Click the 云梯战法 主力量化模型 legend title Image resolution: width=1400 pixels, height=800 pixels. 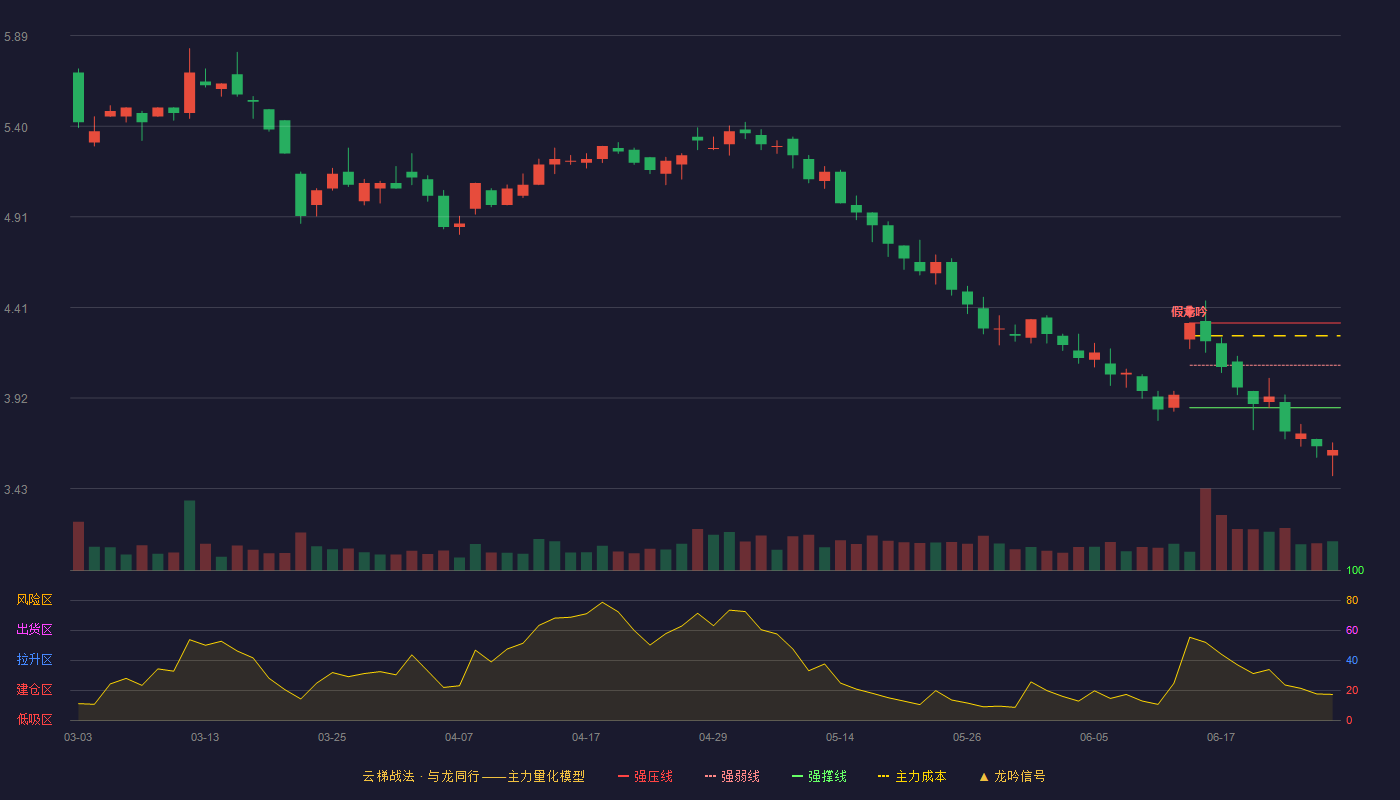coord(473,776)
